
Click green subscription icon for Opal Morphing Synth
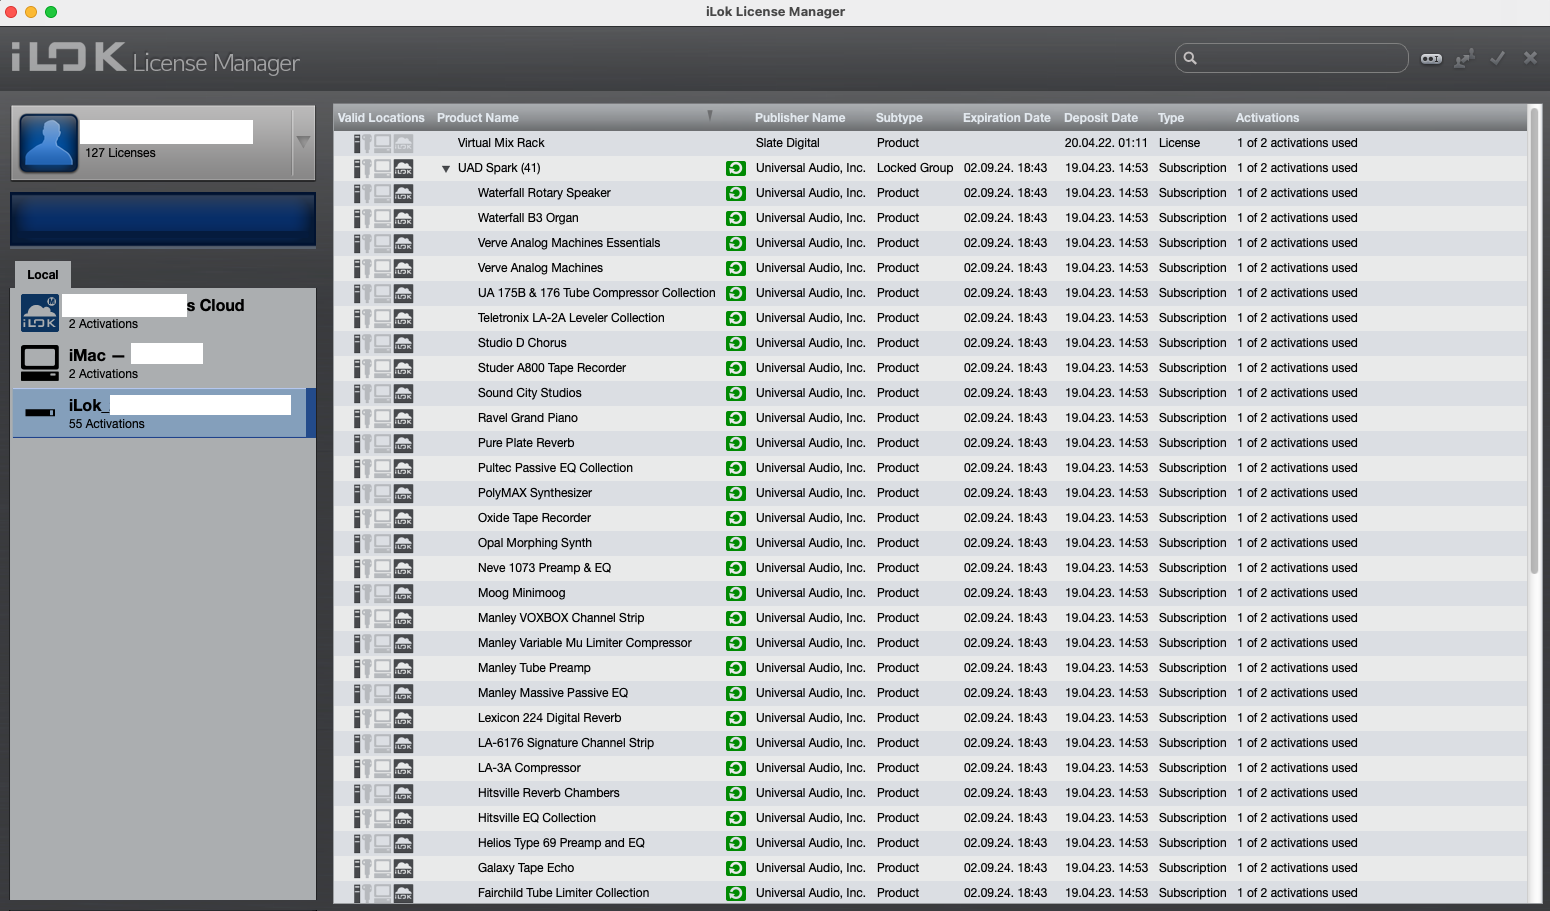tap(736, 543)
